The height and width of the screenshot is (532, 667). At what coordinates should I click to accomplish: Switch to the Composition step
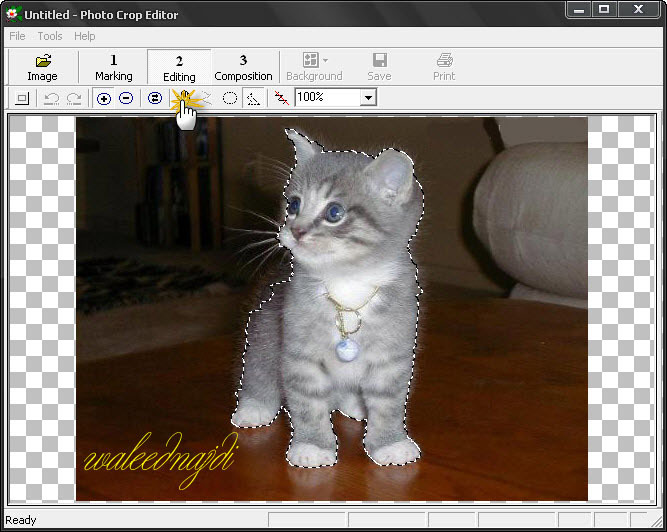point(243,67)
